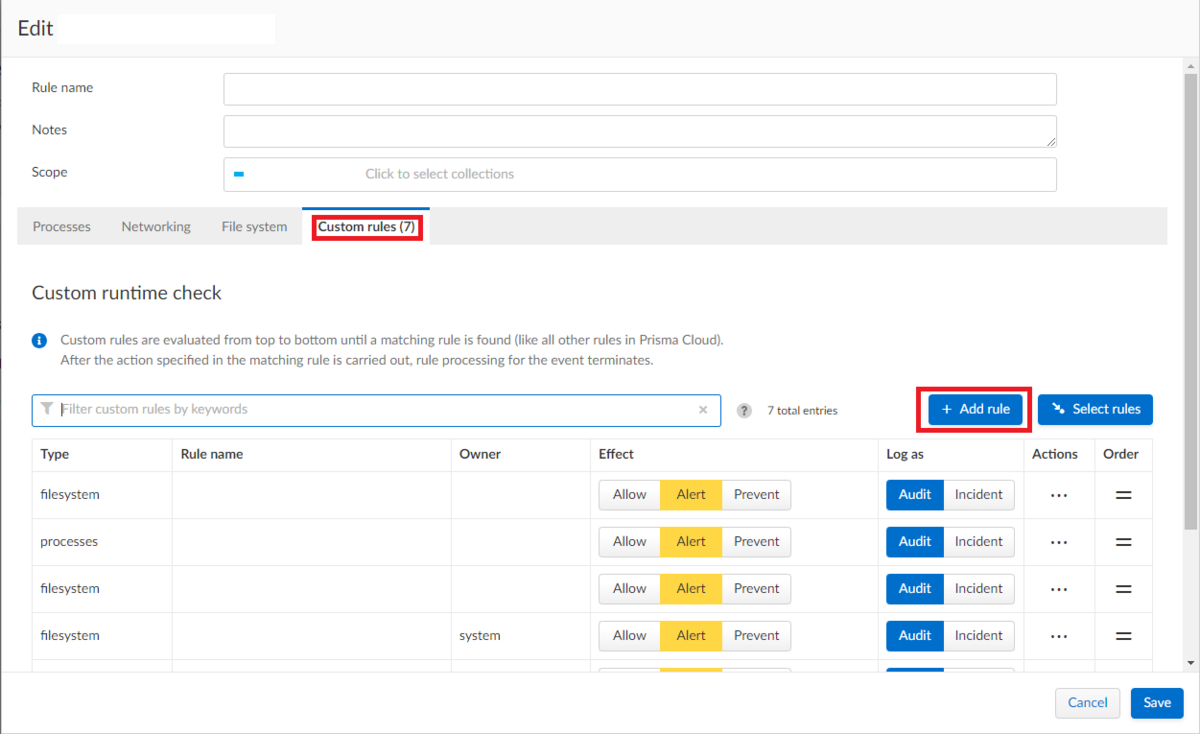Image resolution: width=1200 pixels, height=734 pixels.
Task: Cancel editing the rule
Action: [1087, 703]
